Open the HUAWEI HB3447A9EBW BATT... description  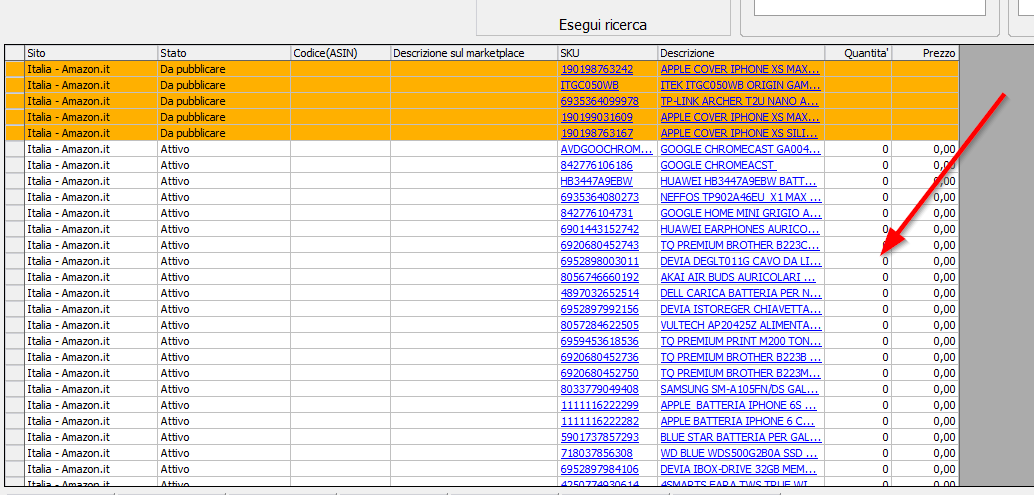tap(741, 181)
